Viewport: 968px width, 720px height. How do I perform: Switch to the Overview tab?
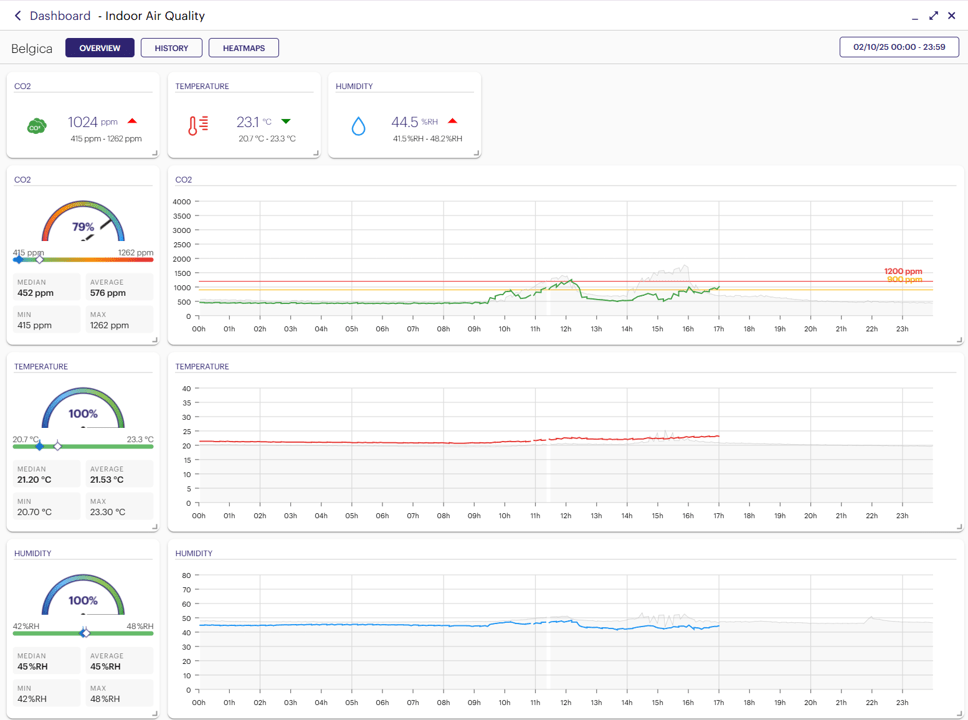click(x=100, y=48)
